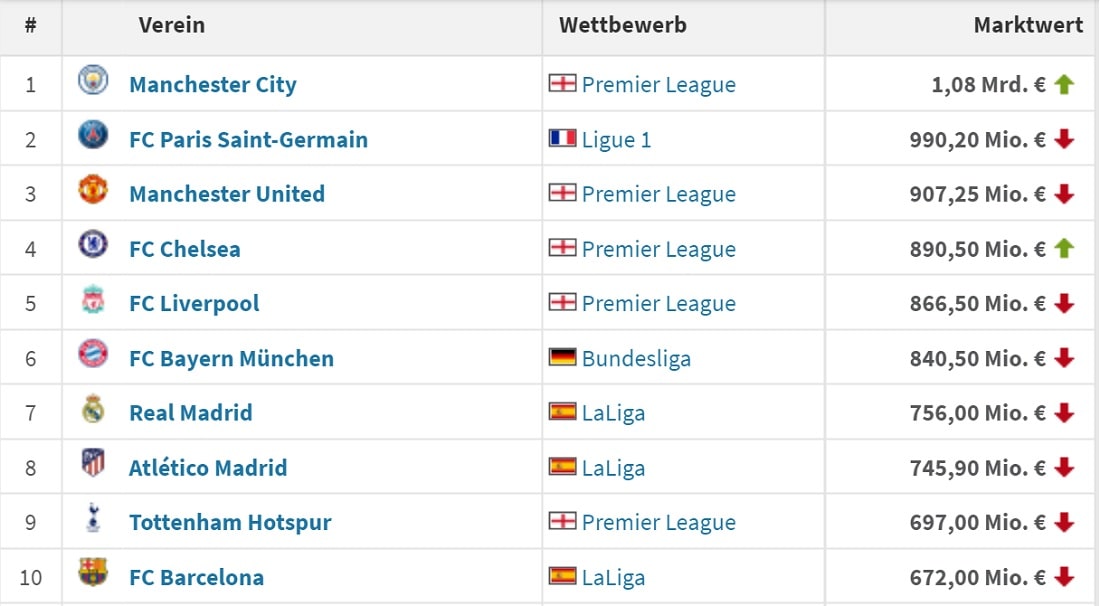Screen dimensions: 1100x606
Task: Open the Tottenham Hotspur club page
Action: (x=230, y=523)
